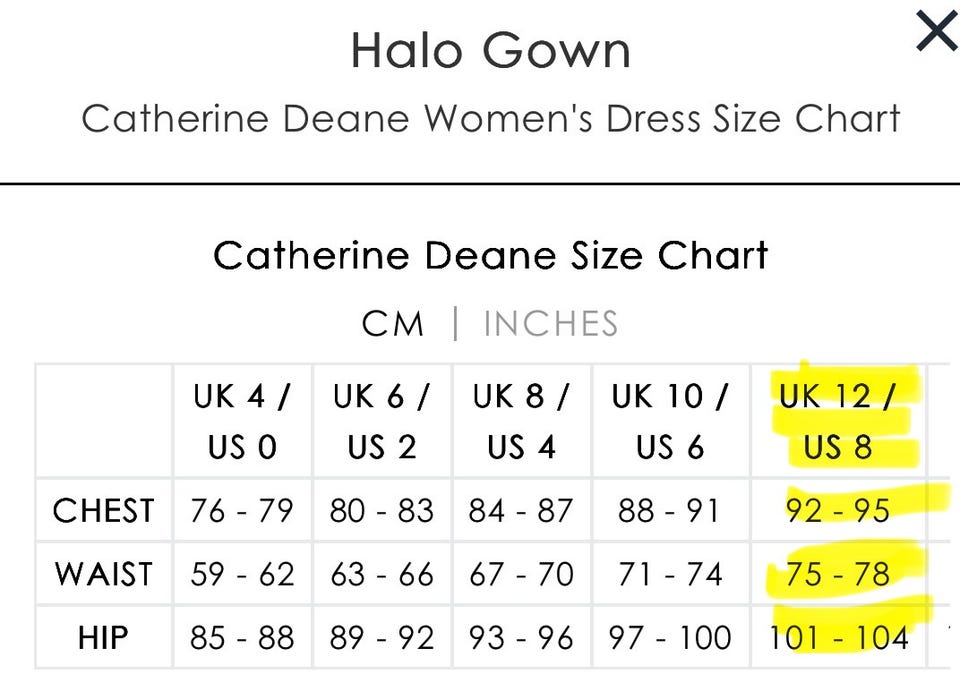Viewport: 960px width, 700px height.
Task: Click the UK 8 / US 4 column header
Action: (x=521, y=421)
